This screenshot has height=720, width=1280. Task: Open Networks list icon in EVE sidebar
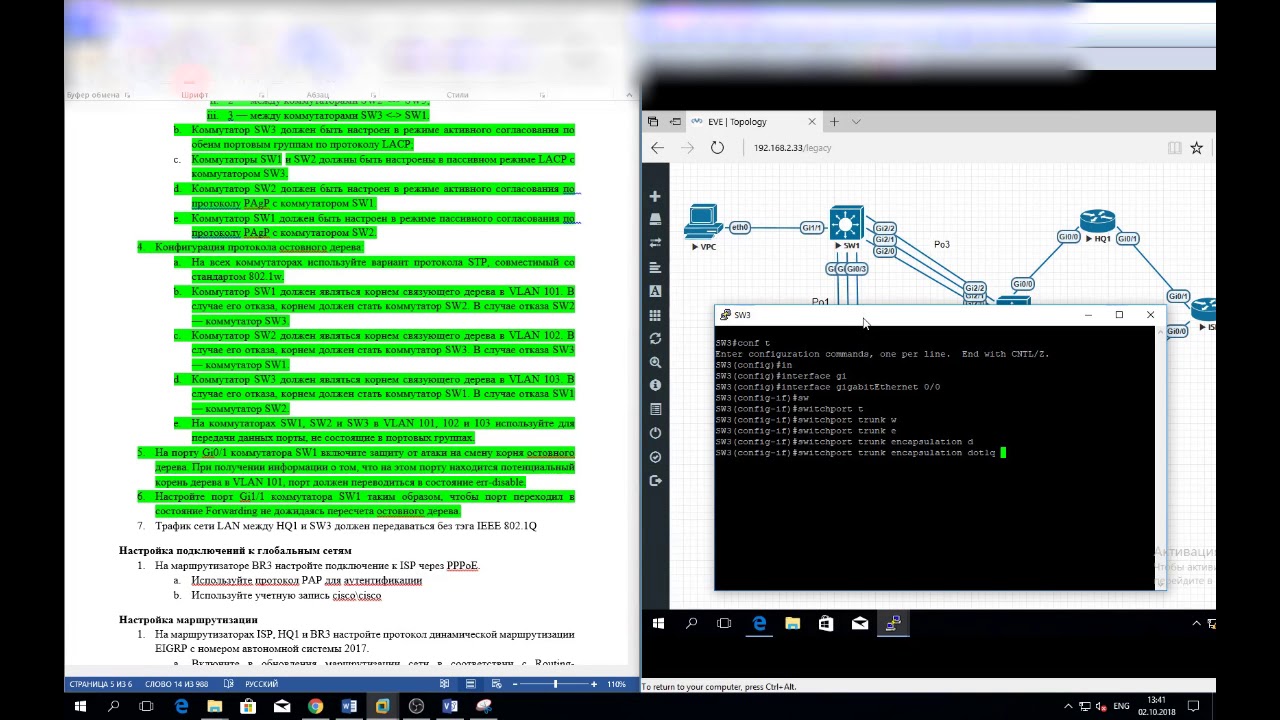click(x=655, y=243)
